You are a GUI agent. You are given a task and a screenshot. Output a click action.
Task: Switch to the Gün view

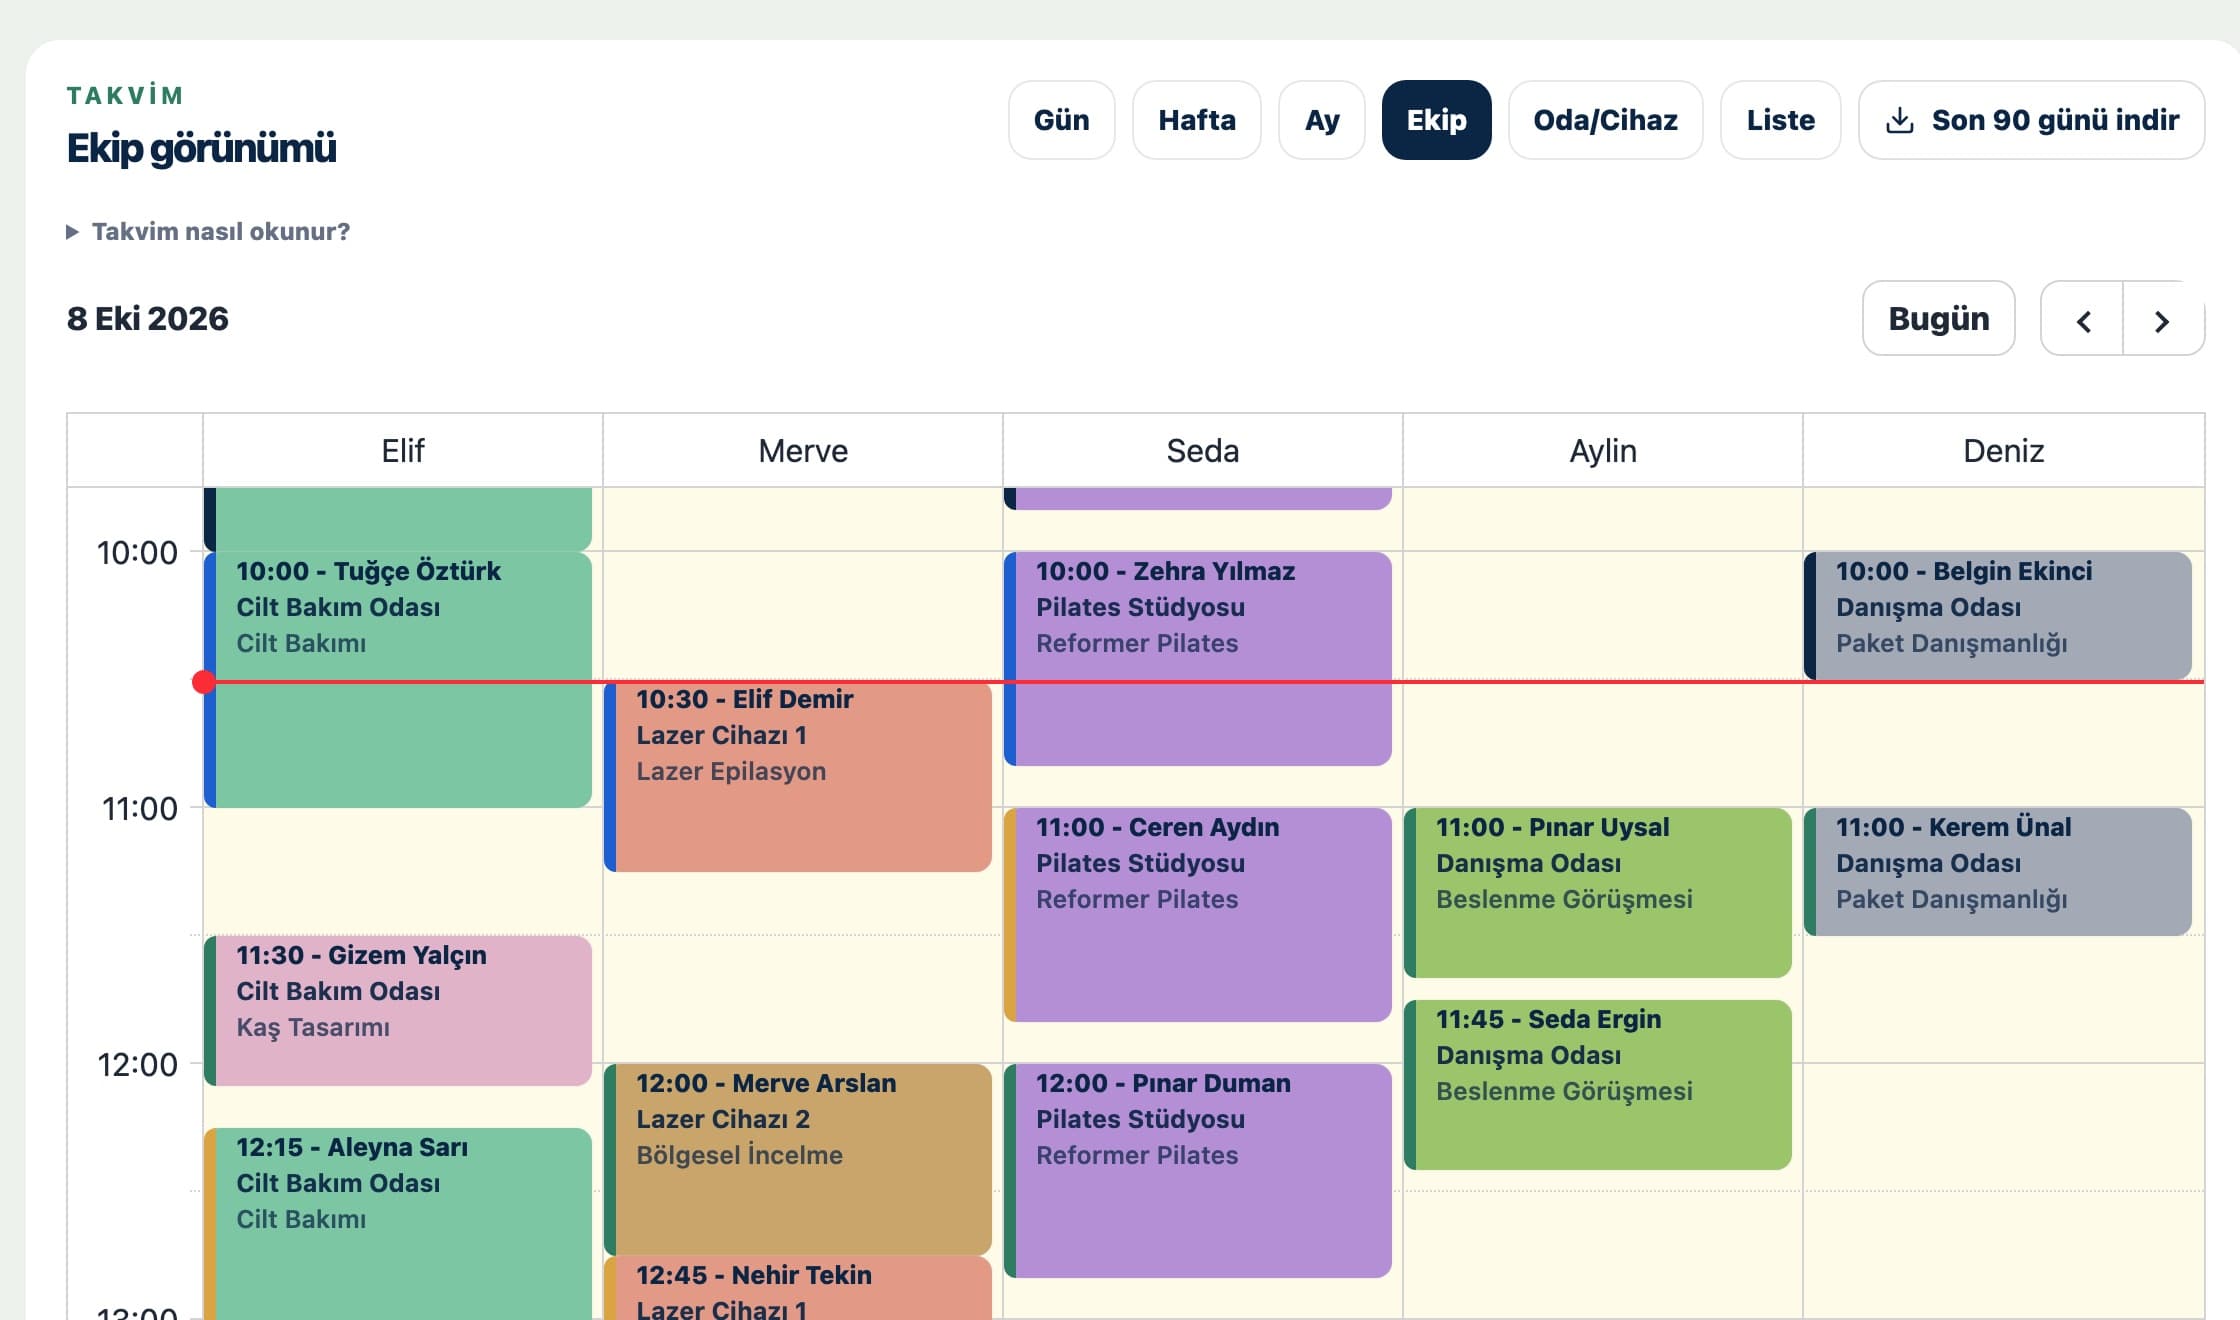pos(1061,120)
